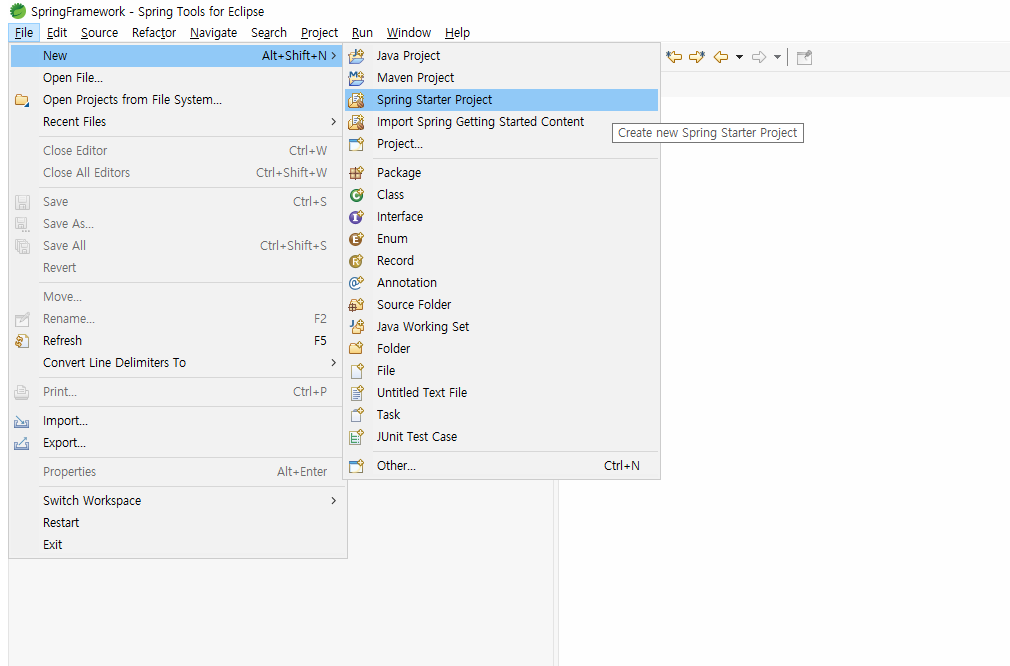Click Open Projects from File System folder icon
1010x666 pixels.
coord(22,100)
